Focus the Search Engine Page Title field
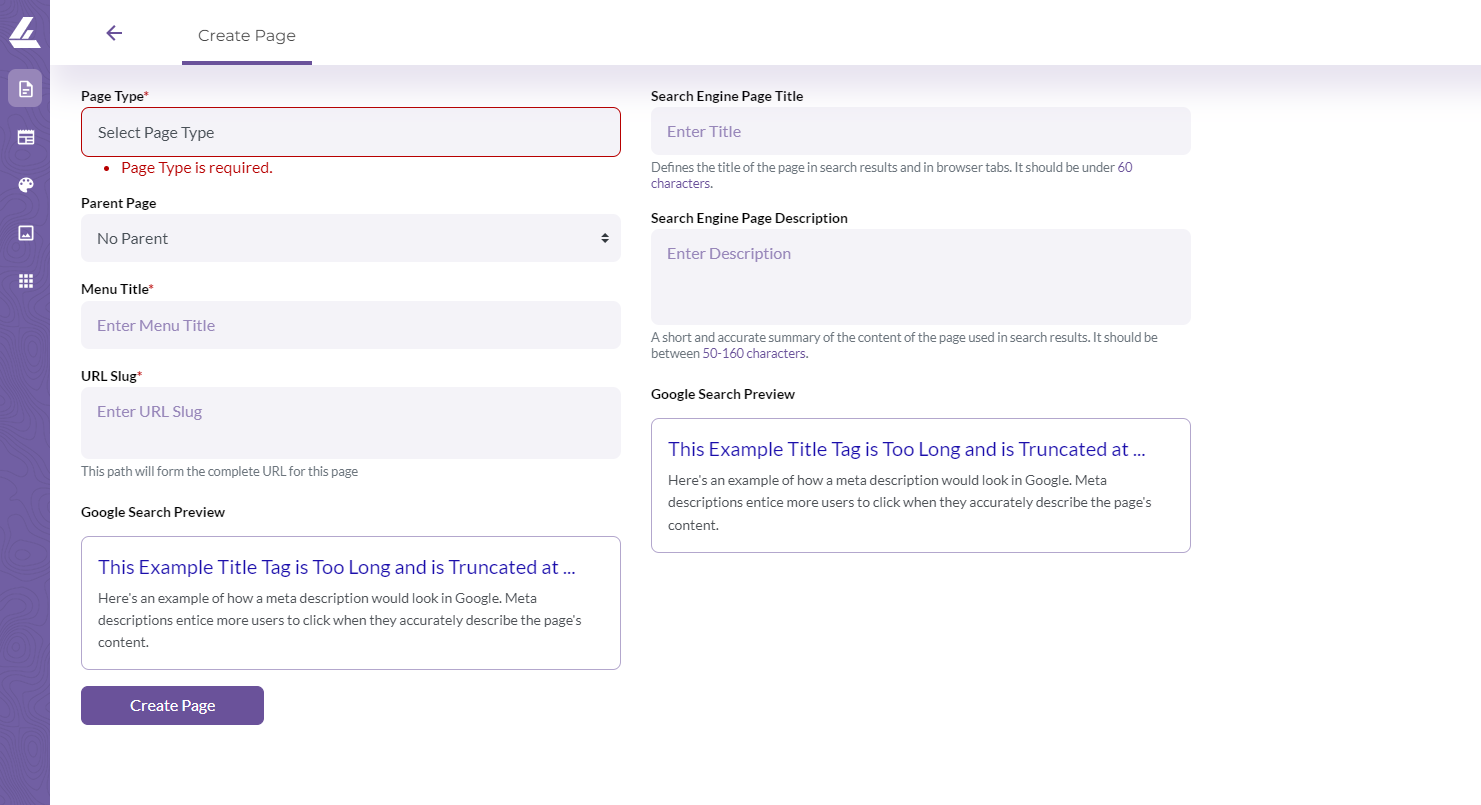This screenshot has width=1481, height=805. pyautogui.click(x=921, y=131)
